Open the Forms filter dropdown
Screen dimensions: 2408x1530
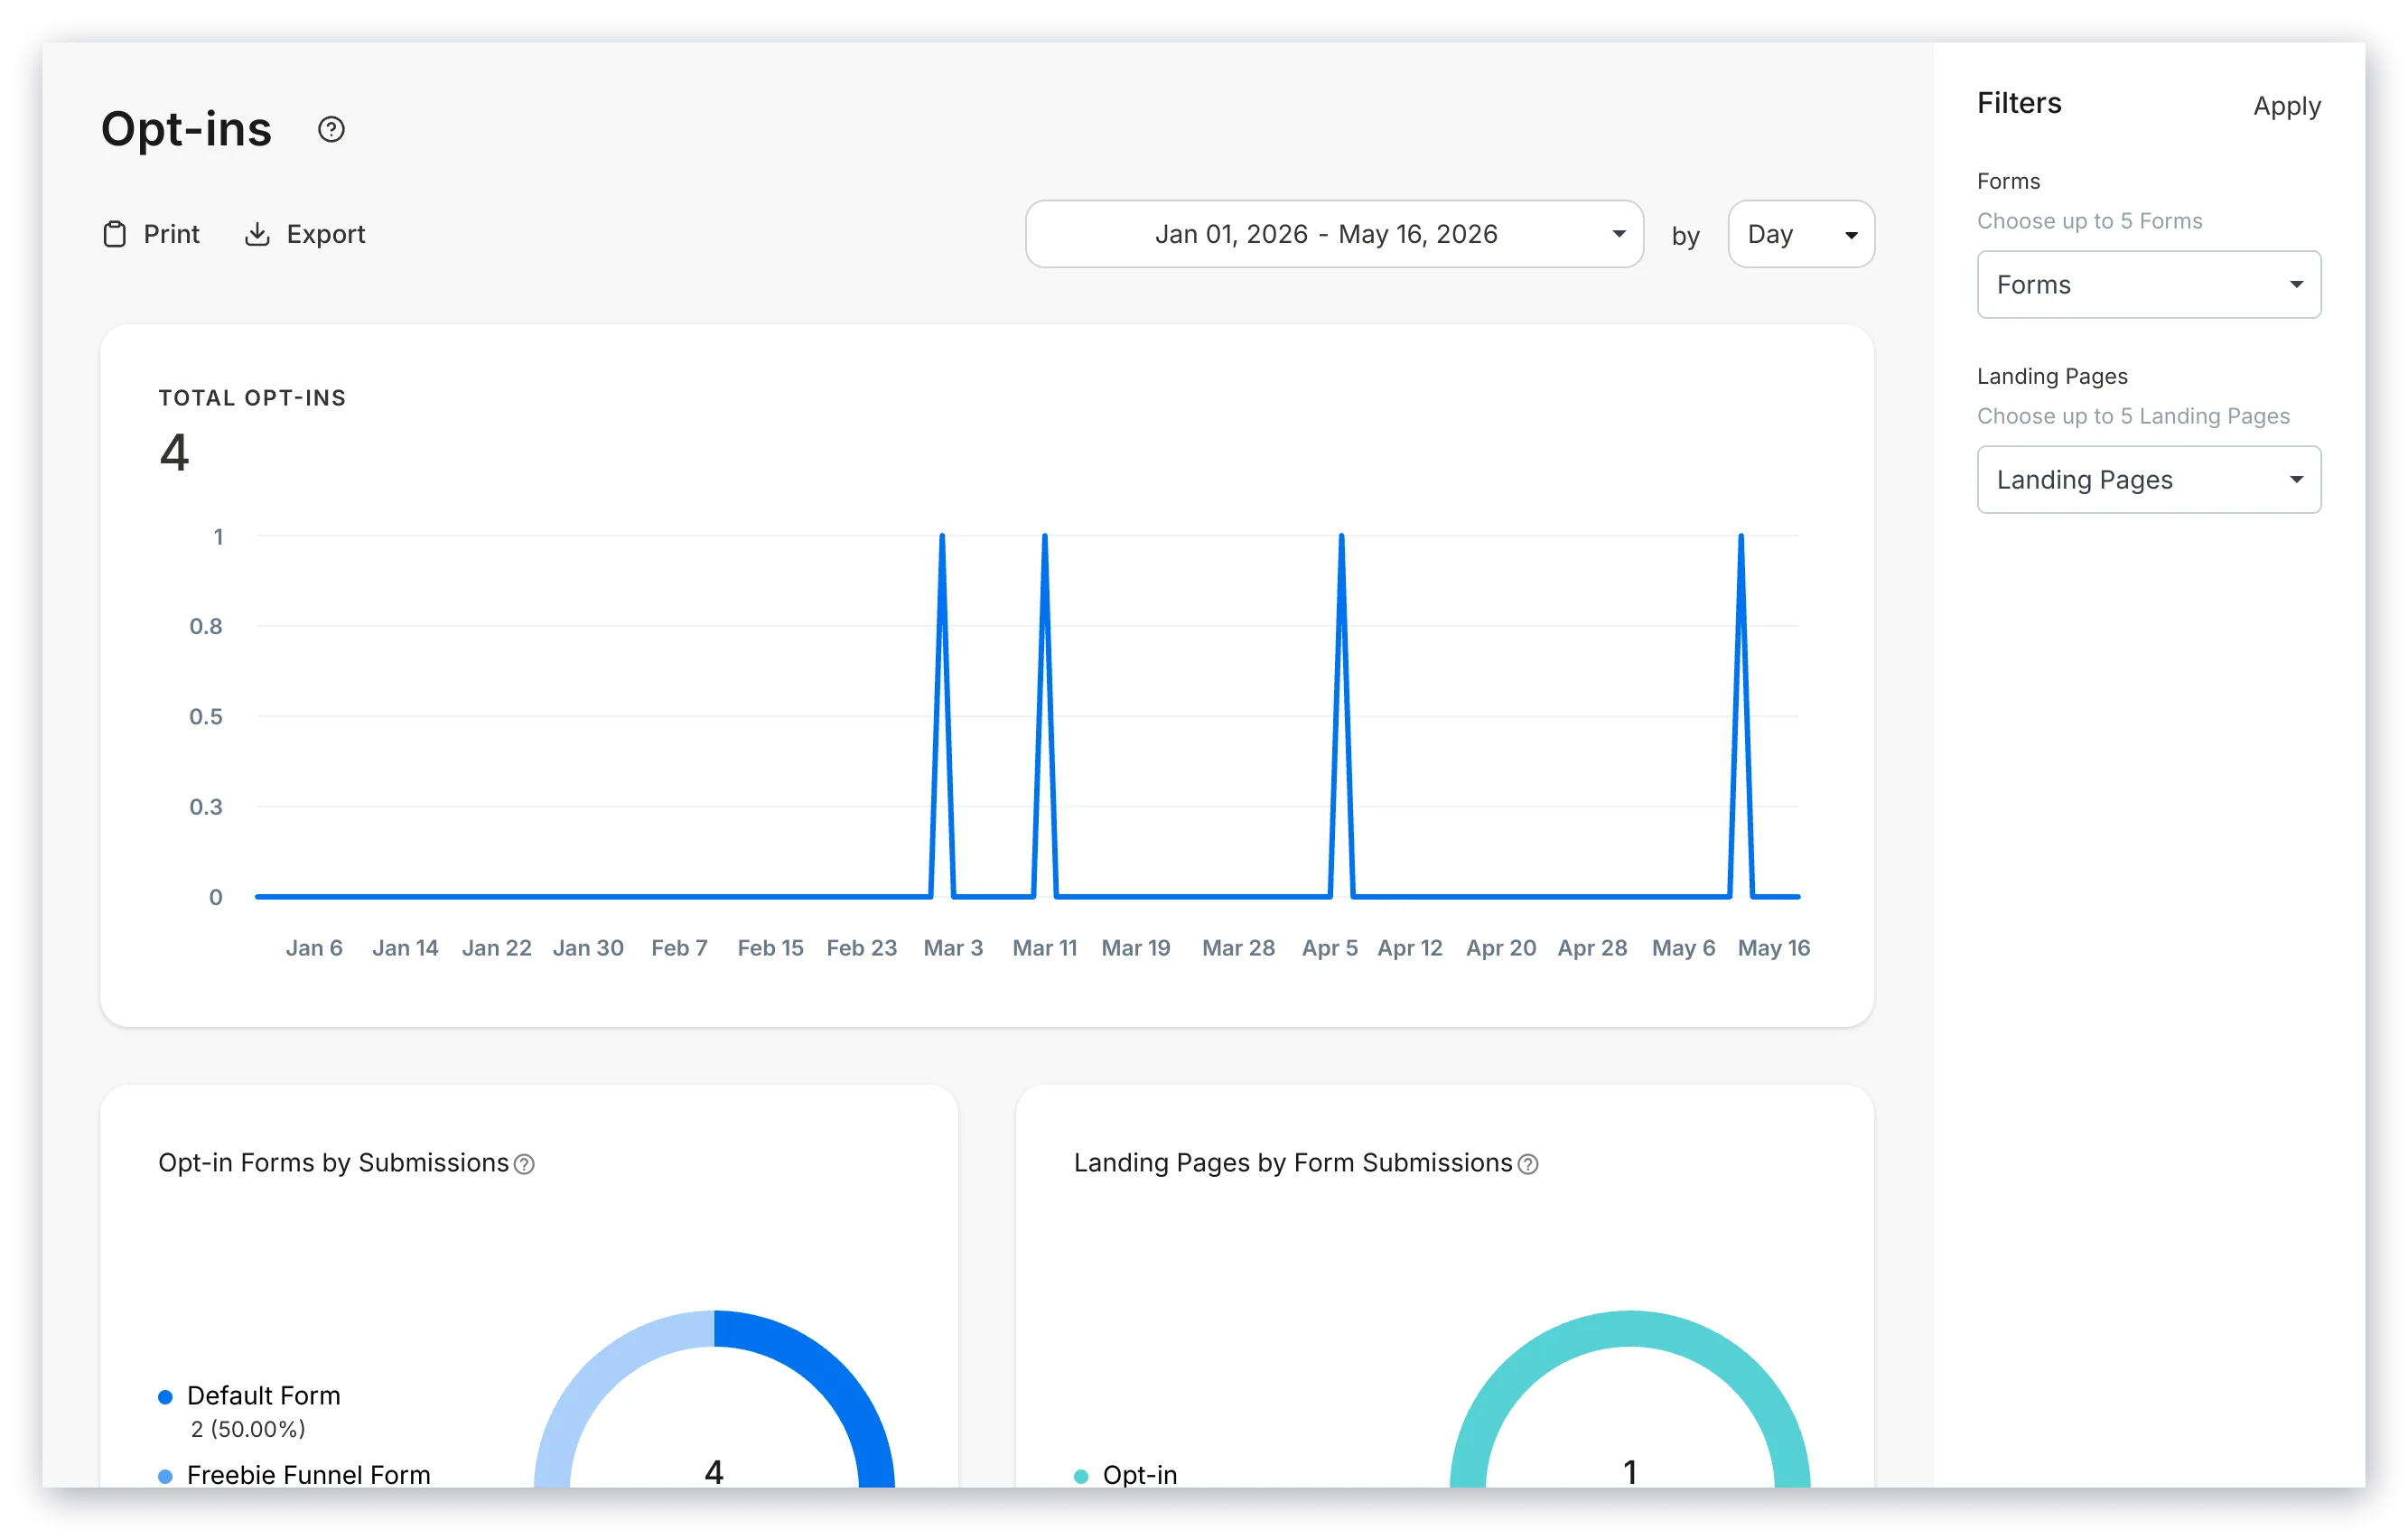tap(2148, 285)
